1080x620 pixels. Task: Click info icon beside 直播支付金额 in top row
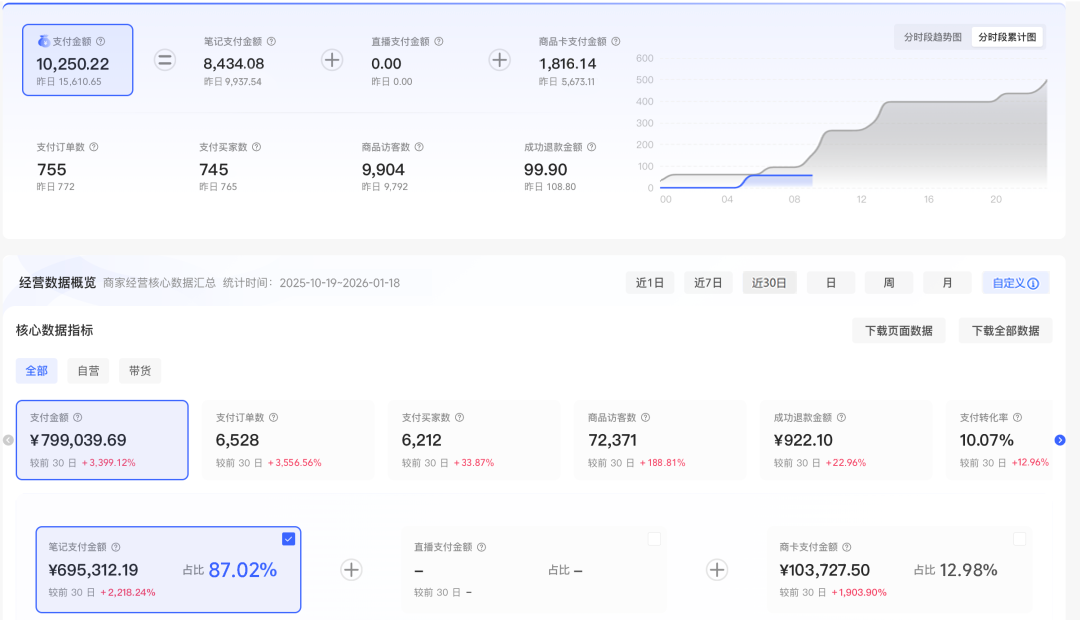pyautogui.click(x=439, y=41)
